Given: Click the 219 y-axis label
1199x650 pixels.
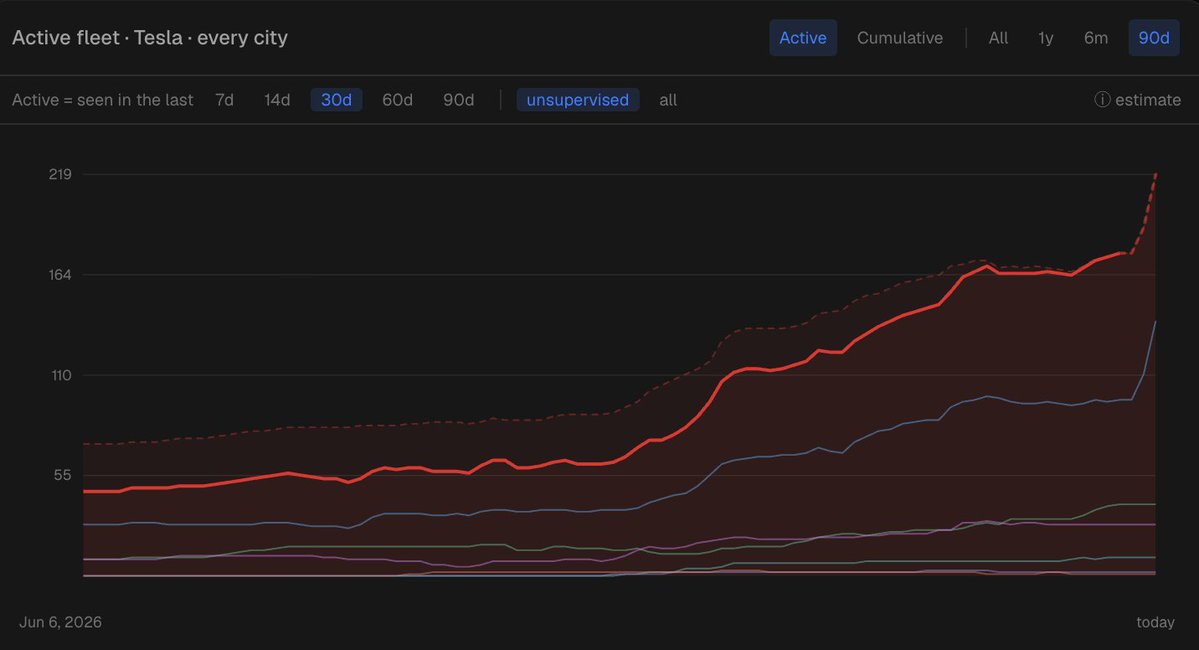Looking at the screenshot, I should (60, 174).
